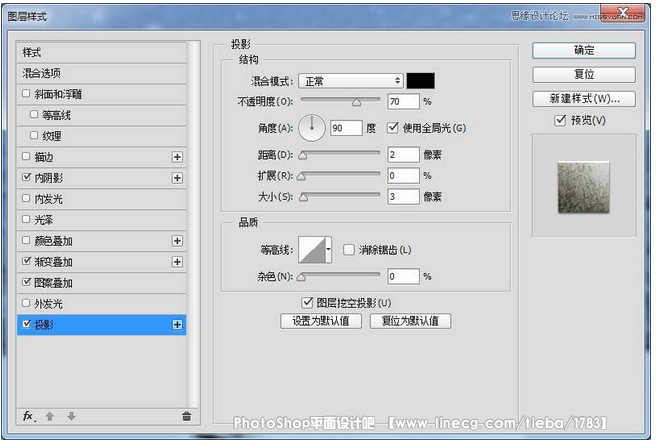Toggle 图层挖空投影 checkbox
The width and height of the screenshot is (657, 440).
[307, 302]
